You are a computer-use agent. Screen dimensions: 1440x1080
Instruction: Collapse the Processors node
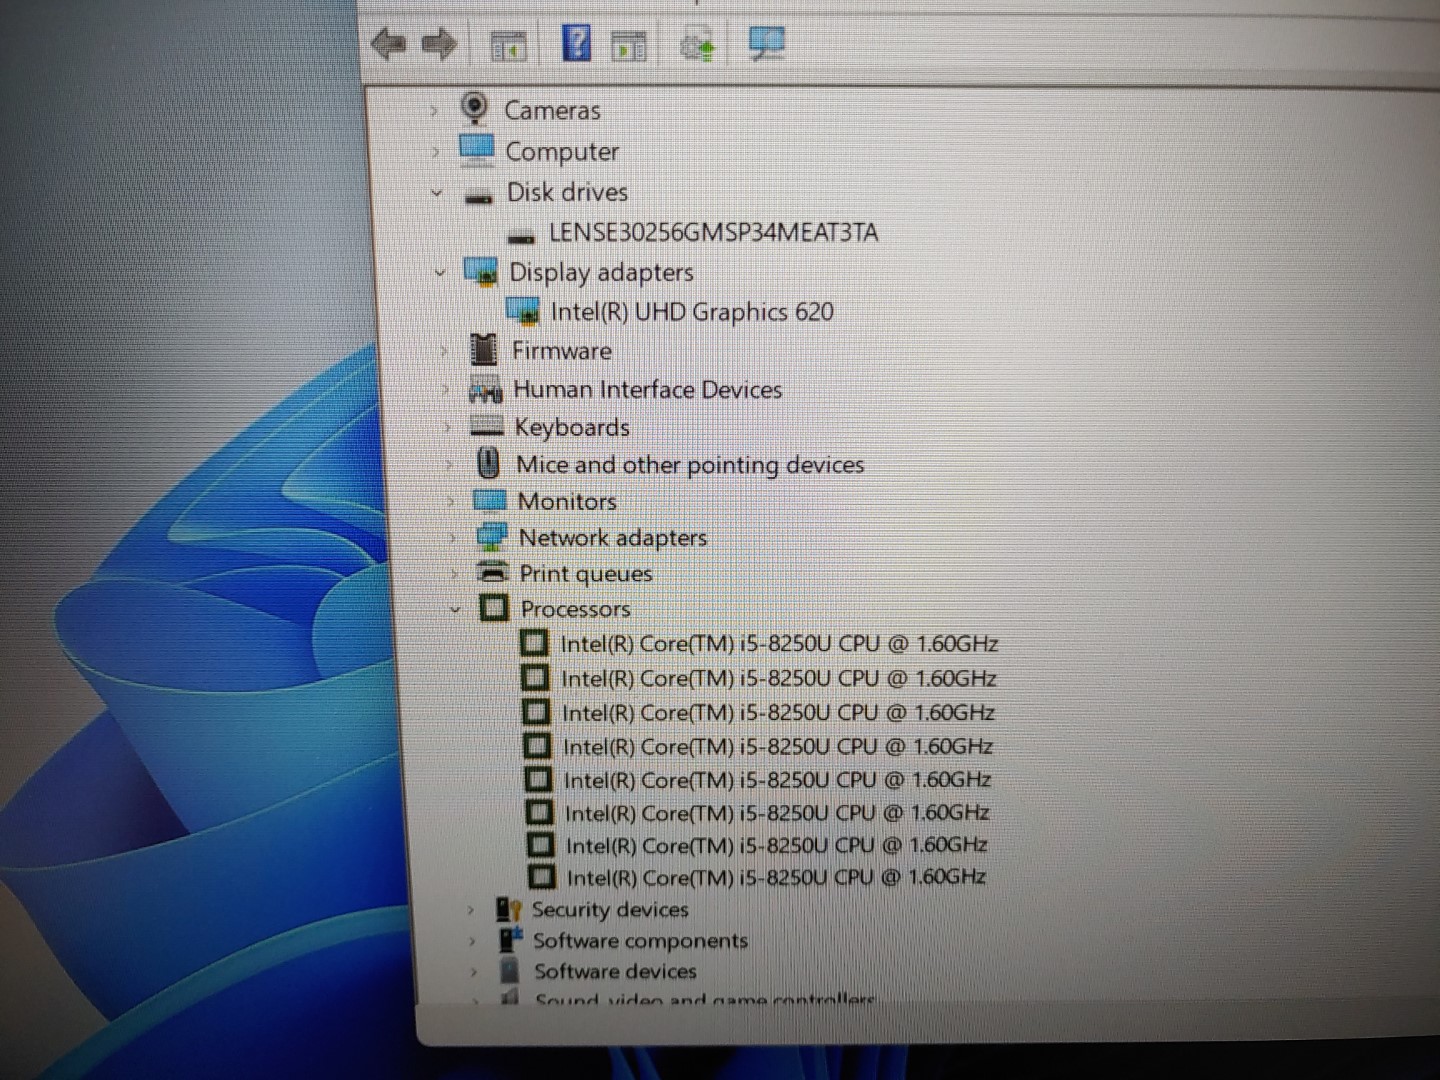point(456,609)
